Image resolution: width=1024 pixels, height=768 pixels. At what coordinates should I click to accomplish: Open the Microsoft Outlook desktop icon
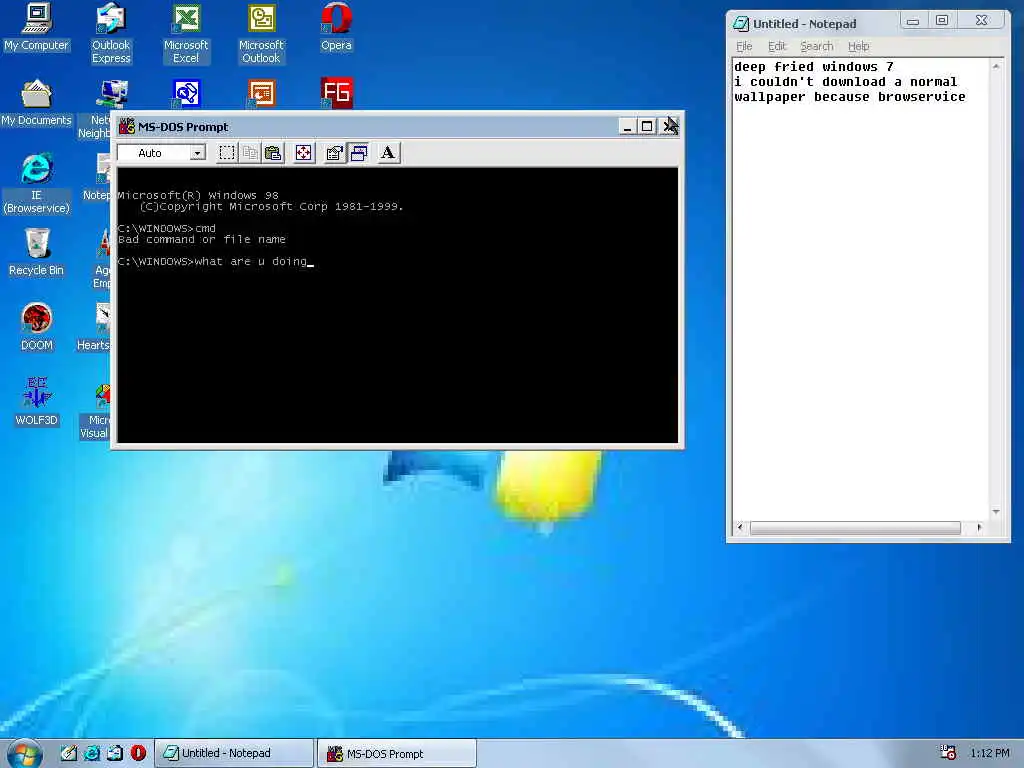261,34
